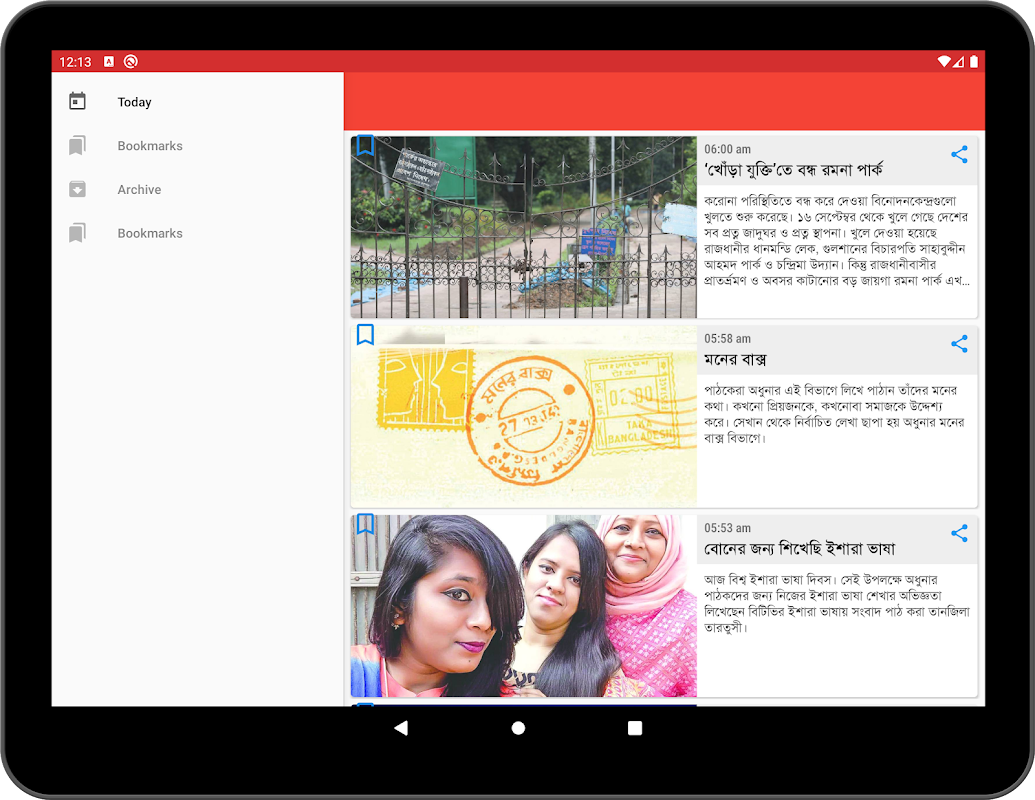Click the battery status icon
The height and width of the screenshot is (800, 1035).
pyautogui.click(x=974, y=61)
